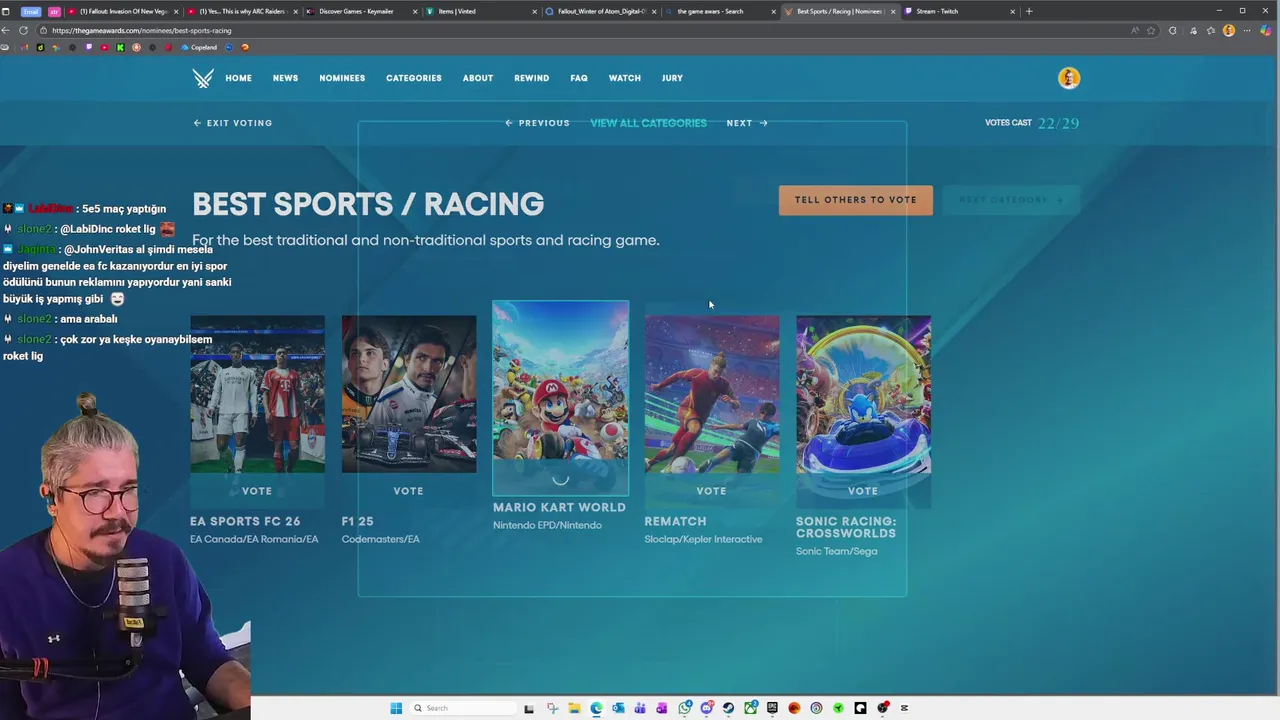Screen dimensions: 1280x720
Task: Switch to the Items | Vinted tab
Action: click(480, 11)
